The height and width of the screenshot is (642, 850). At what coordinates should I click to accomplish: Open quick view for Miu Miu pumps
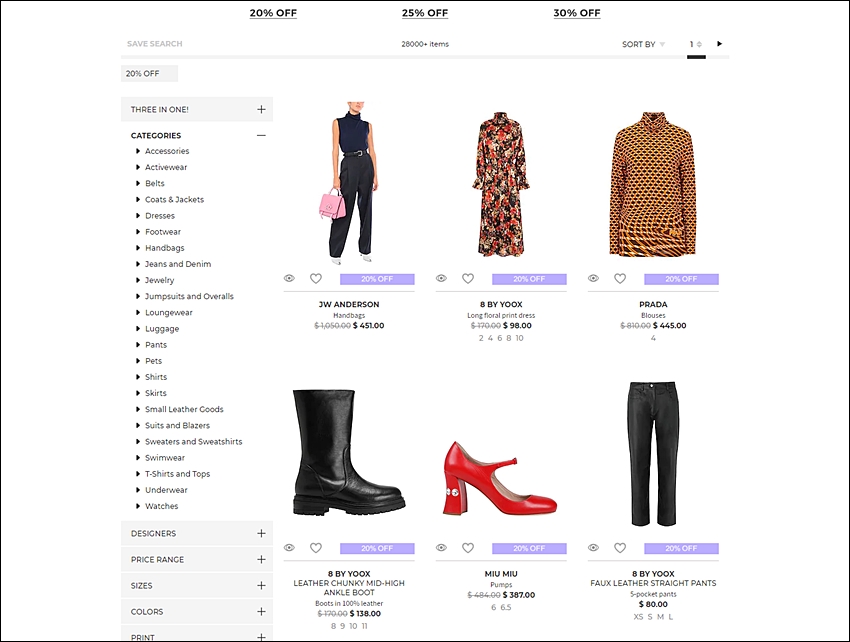pos(441,548)
